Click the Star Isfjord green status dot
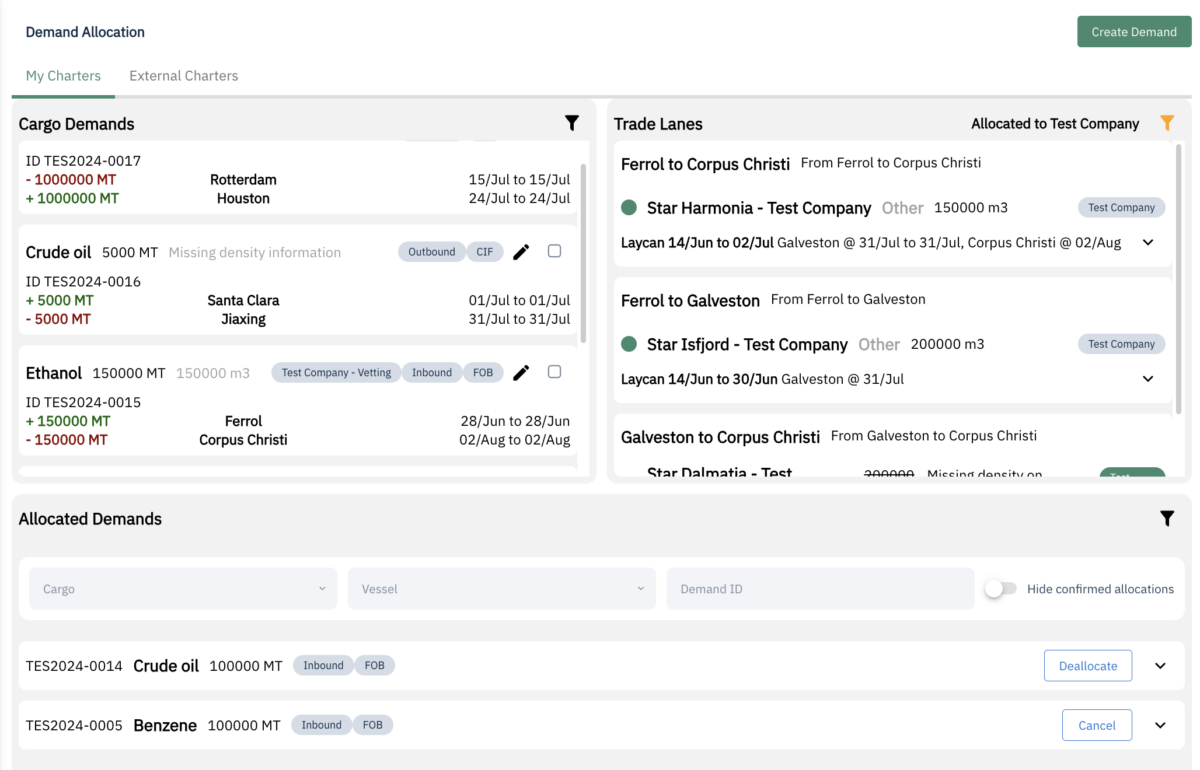 (629, 344)
